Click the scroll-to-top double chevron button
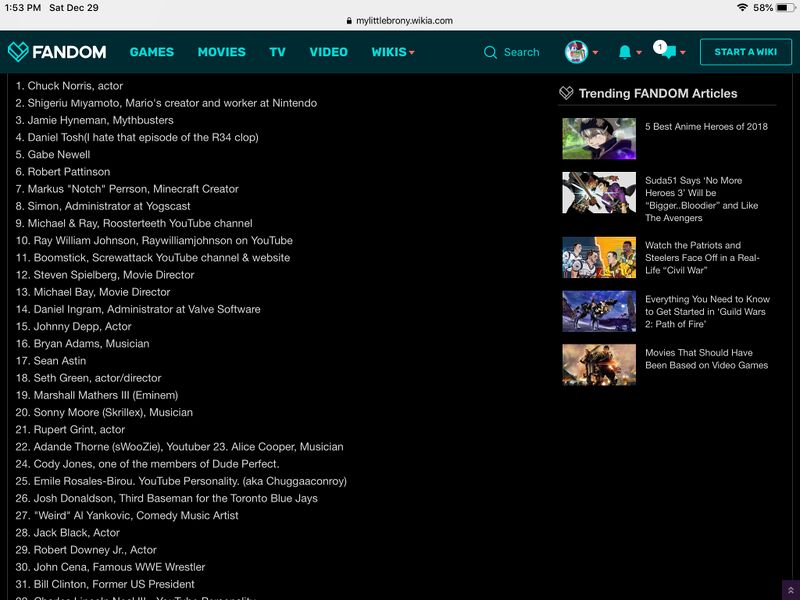The image size is (800, 600). (790, 590)
